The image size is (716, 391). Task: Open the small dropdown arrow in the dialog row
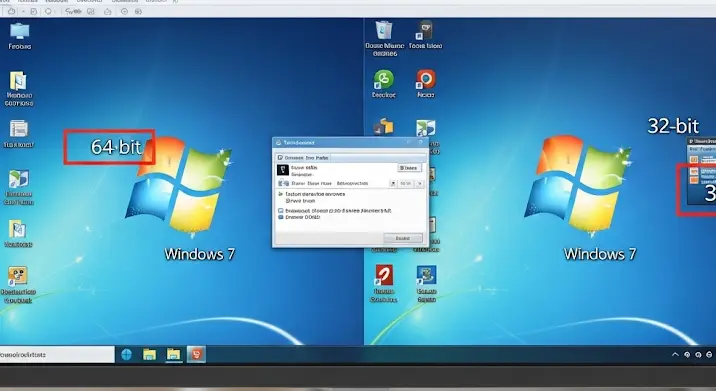pyautogui.click(x=393, y=184)
